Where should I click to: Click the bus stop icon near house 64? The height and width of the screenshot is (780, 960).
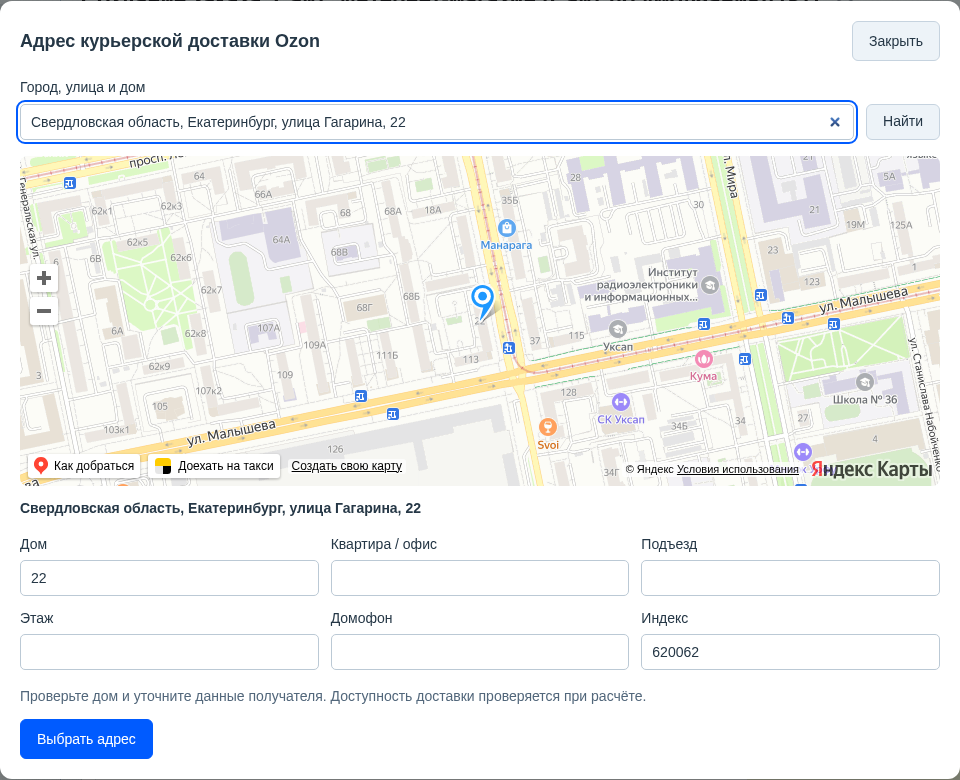click(x=70, y=183)
